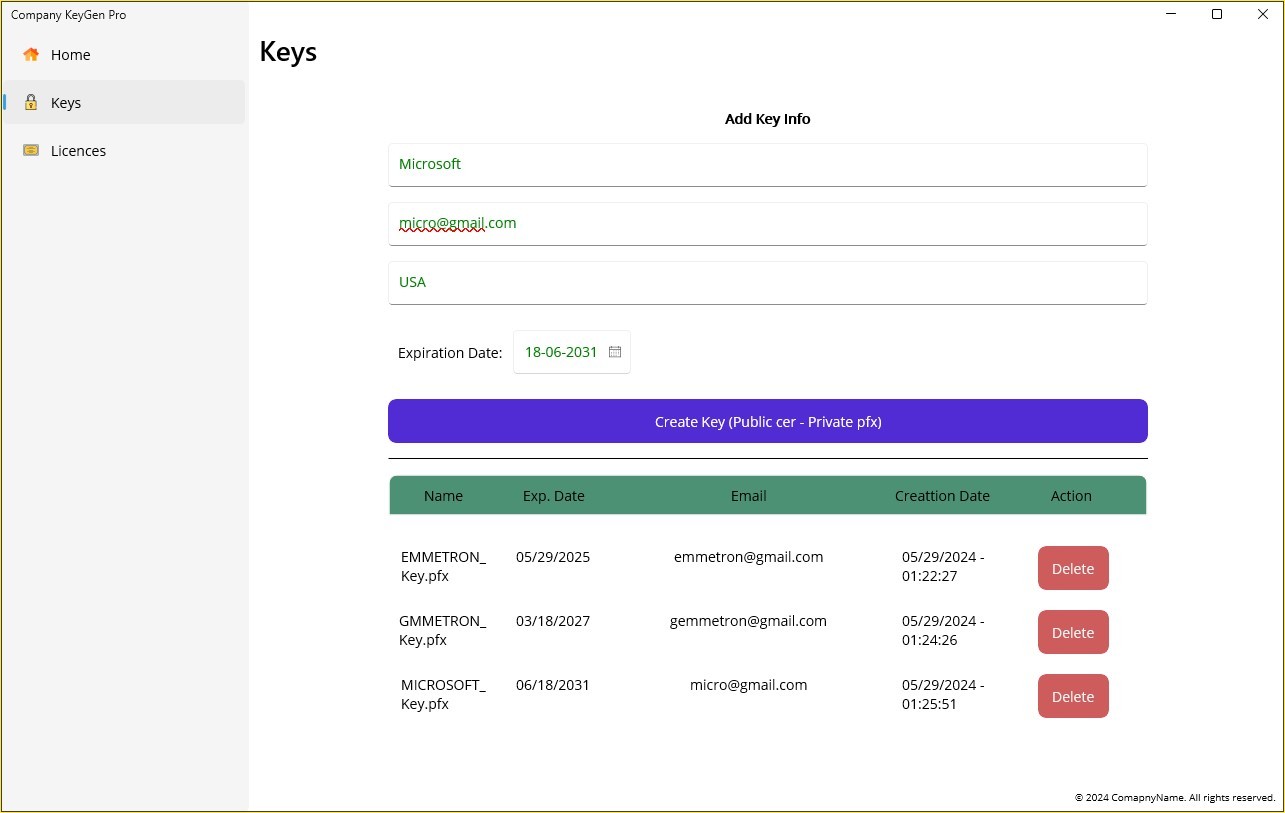Minimize the KeyGen Pro window
1285x813 pixels.
click(1171, 14)
